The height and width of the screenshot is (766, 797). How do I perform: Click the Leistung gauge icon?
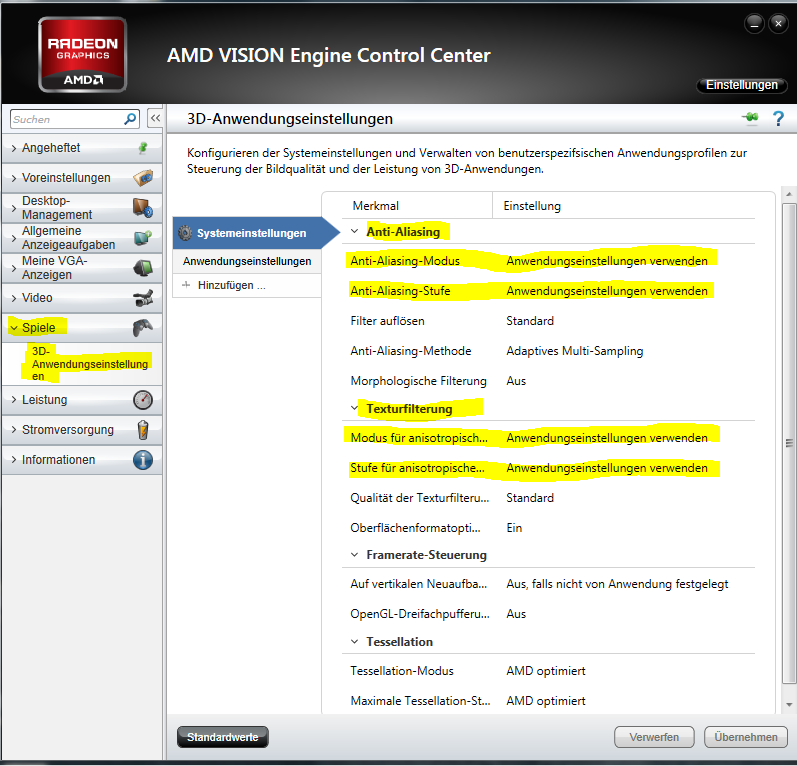pyautogui.click(x=143, y=400)
